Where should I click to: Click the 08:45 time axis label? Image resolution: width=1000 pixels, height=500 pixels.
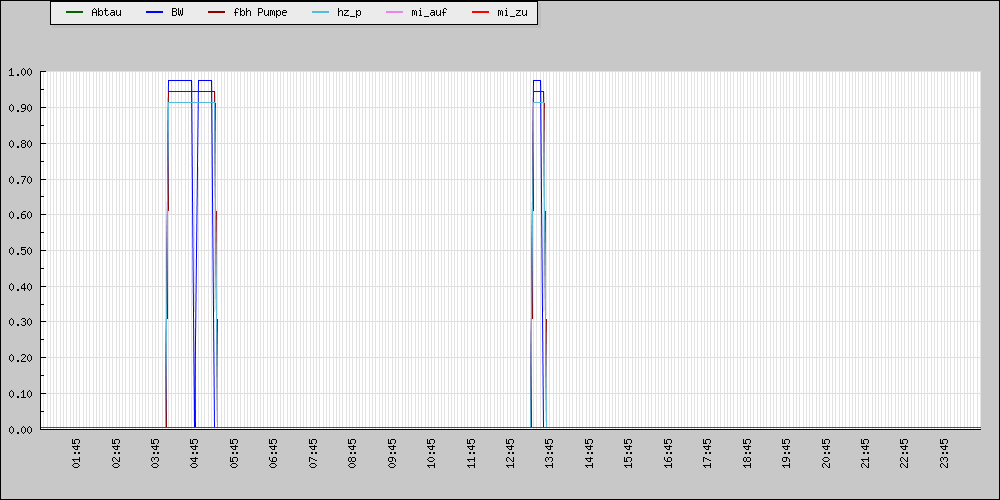pyautogui.click(x=353, y=452)
